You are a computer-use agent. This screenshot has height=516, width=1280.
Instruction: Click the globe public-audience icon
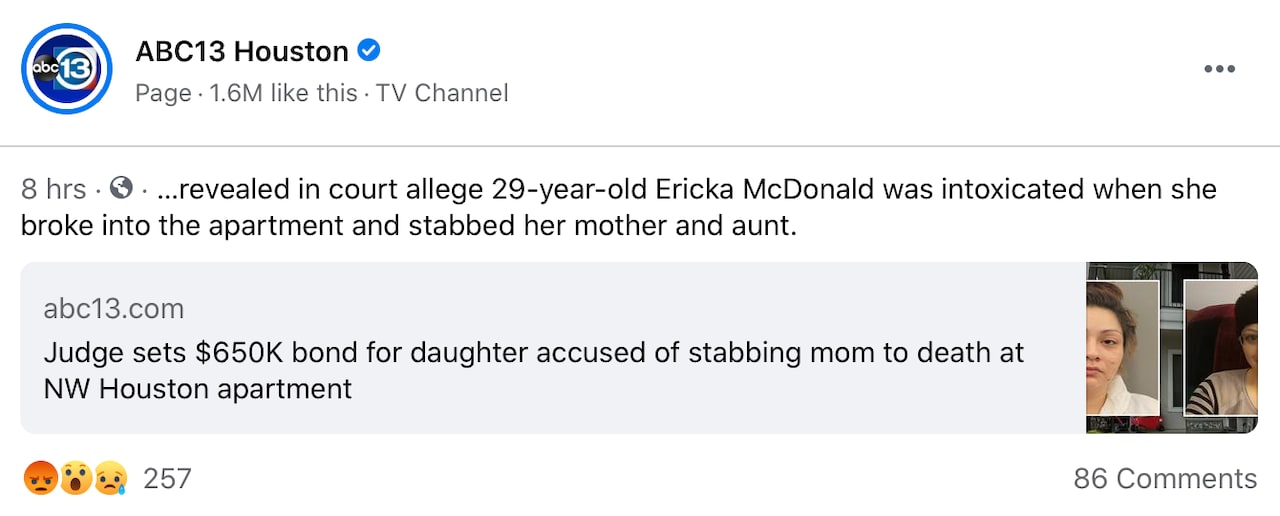click(122, 188)
